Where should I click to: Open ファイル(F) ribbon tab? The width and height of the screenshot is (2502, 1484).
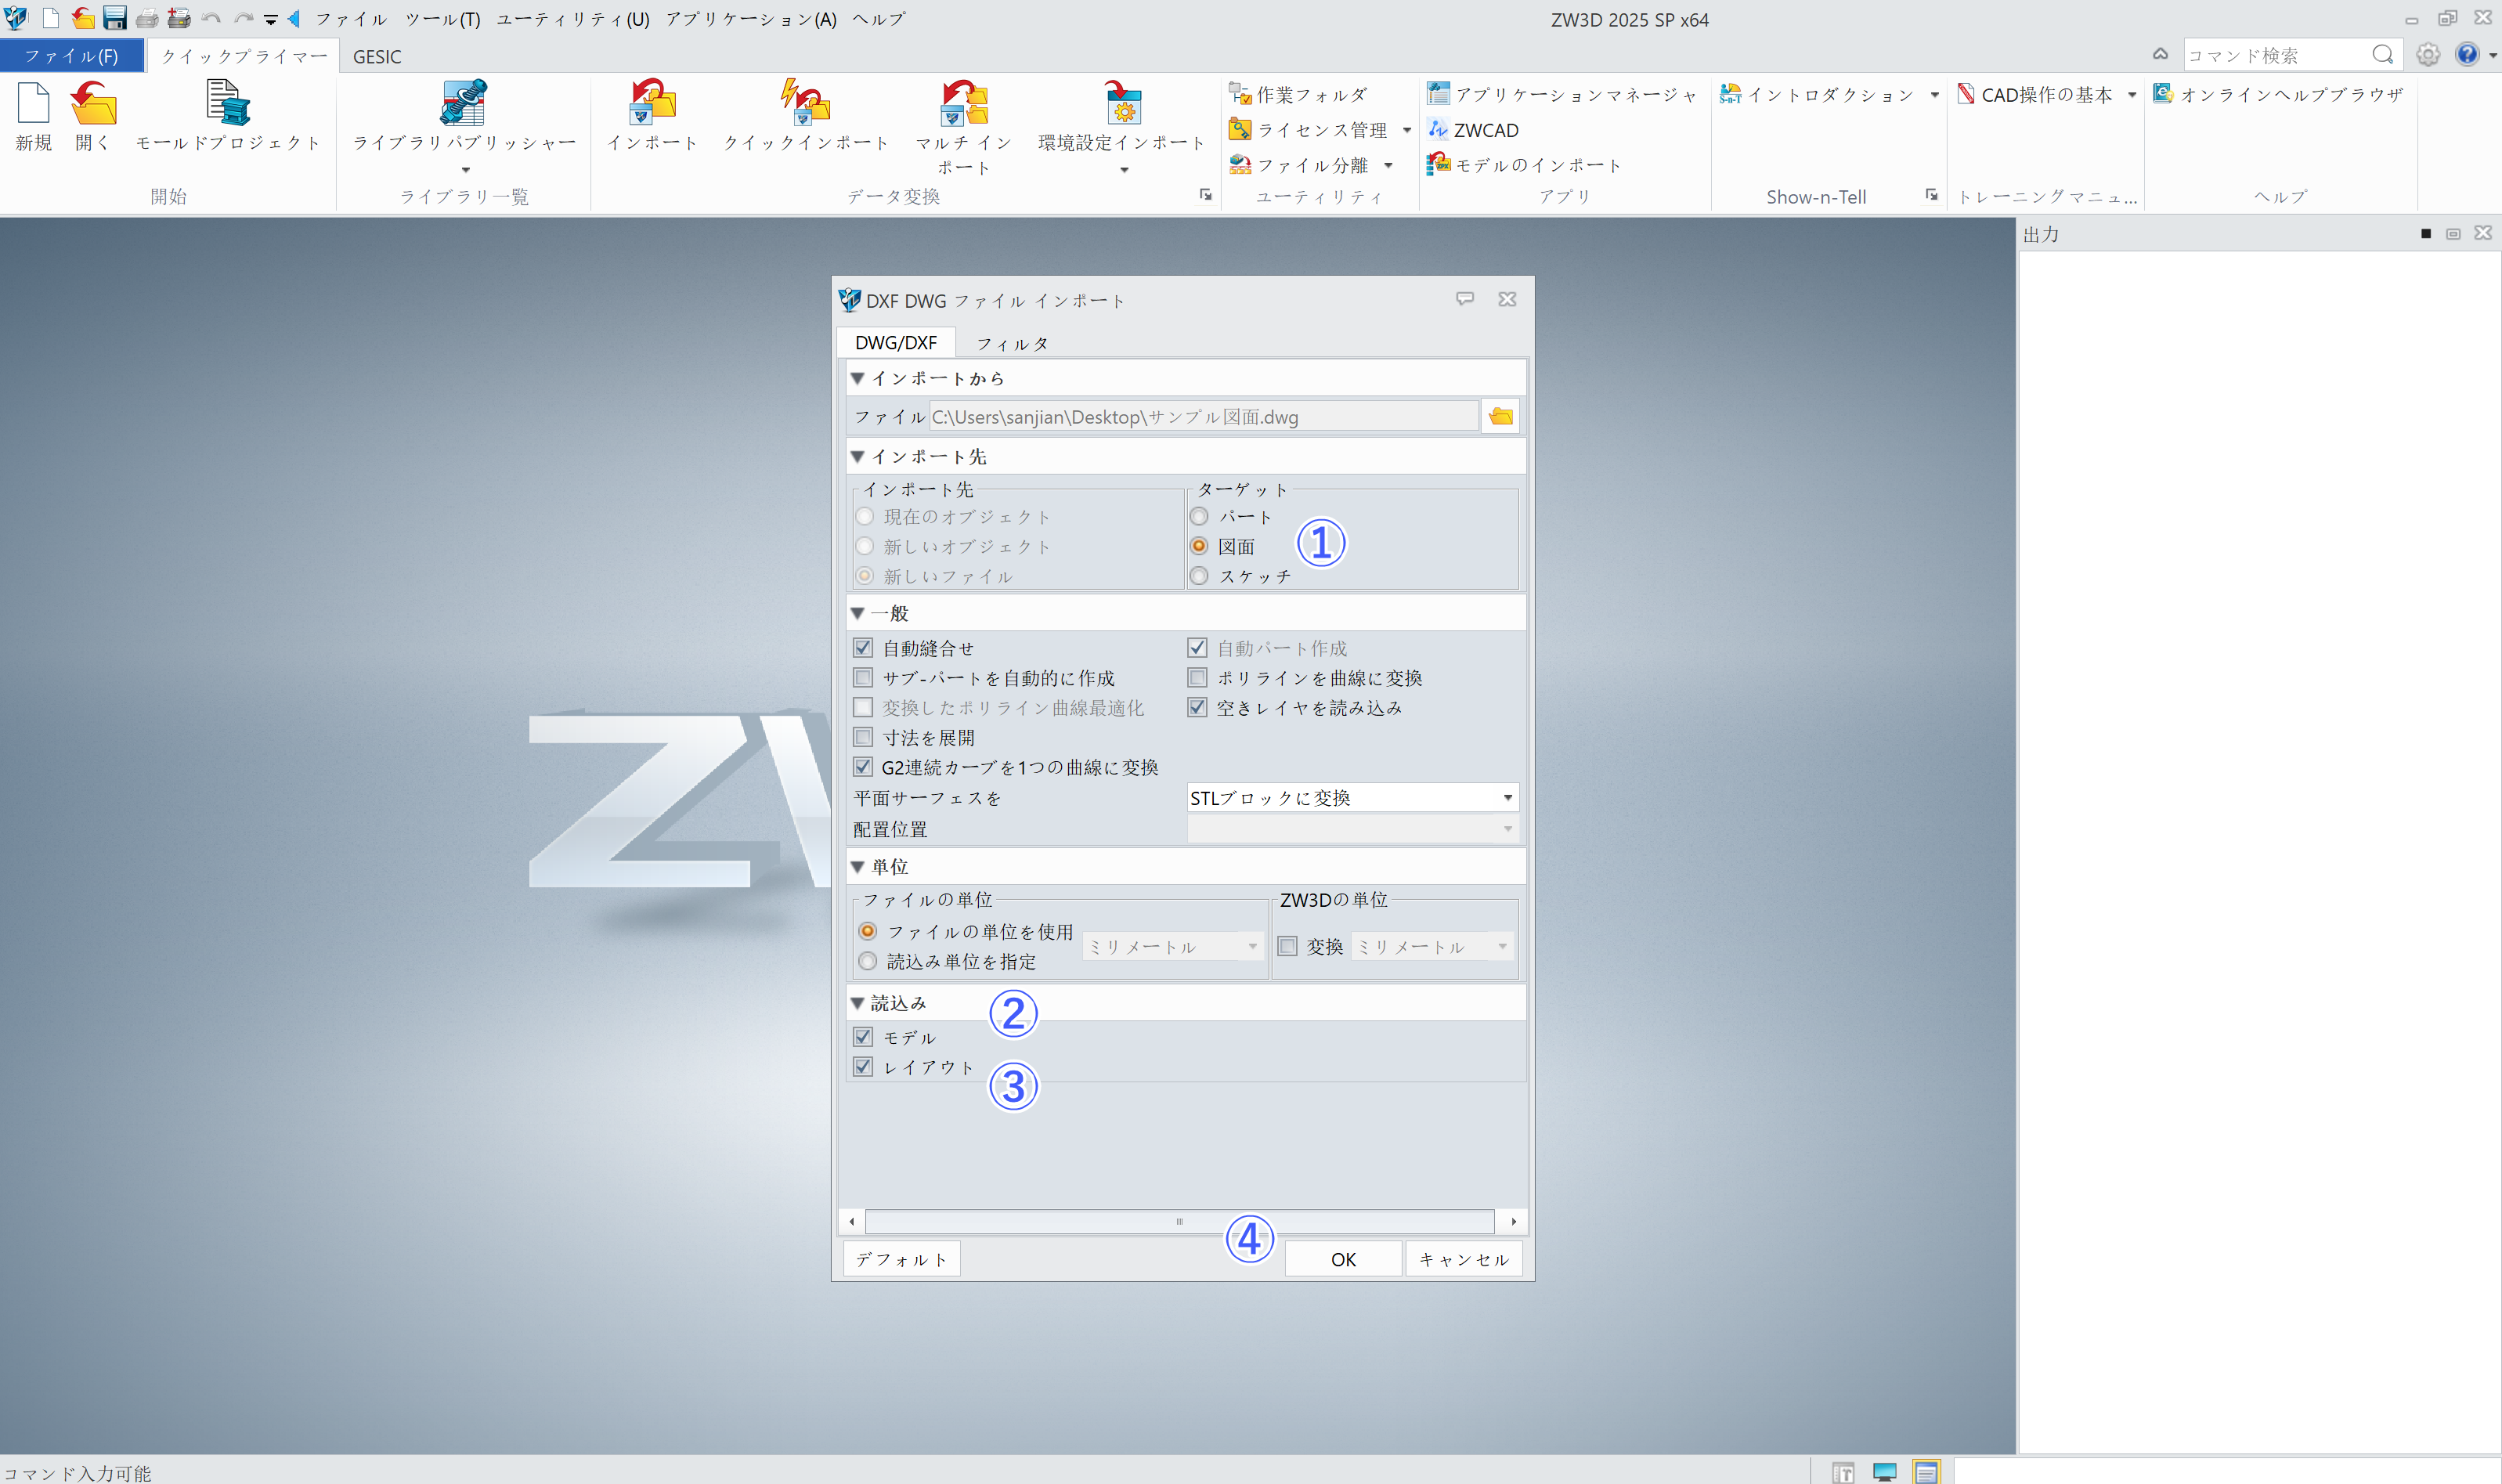point(71,56)
